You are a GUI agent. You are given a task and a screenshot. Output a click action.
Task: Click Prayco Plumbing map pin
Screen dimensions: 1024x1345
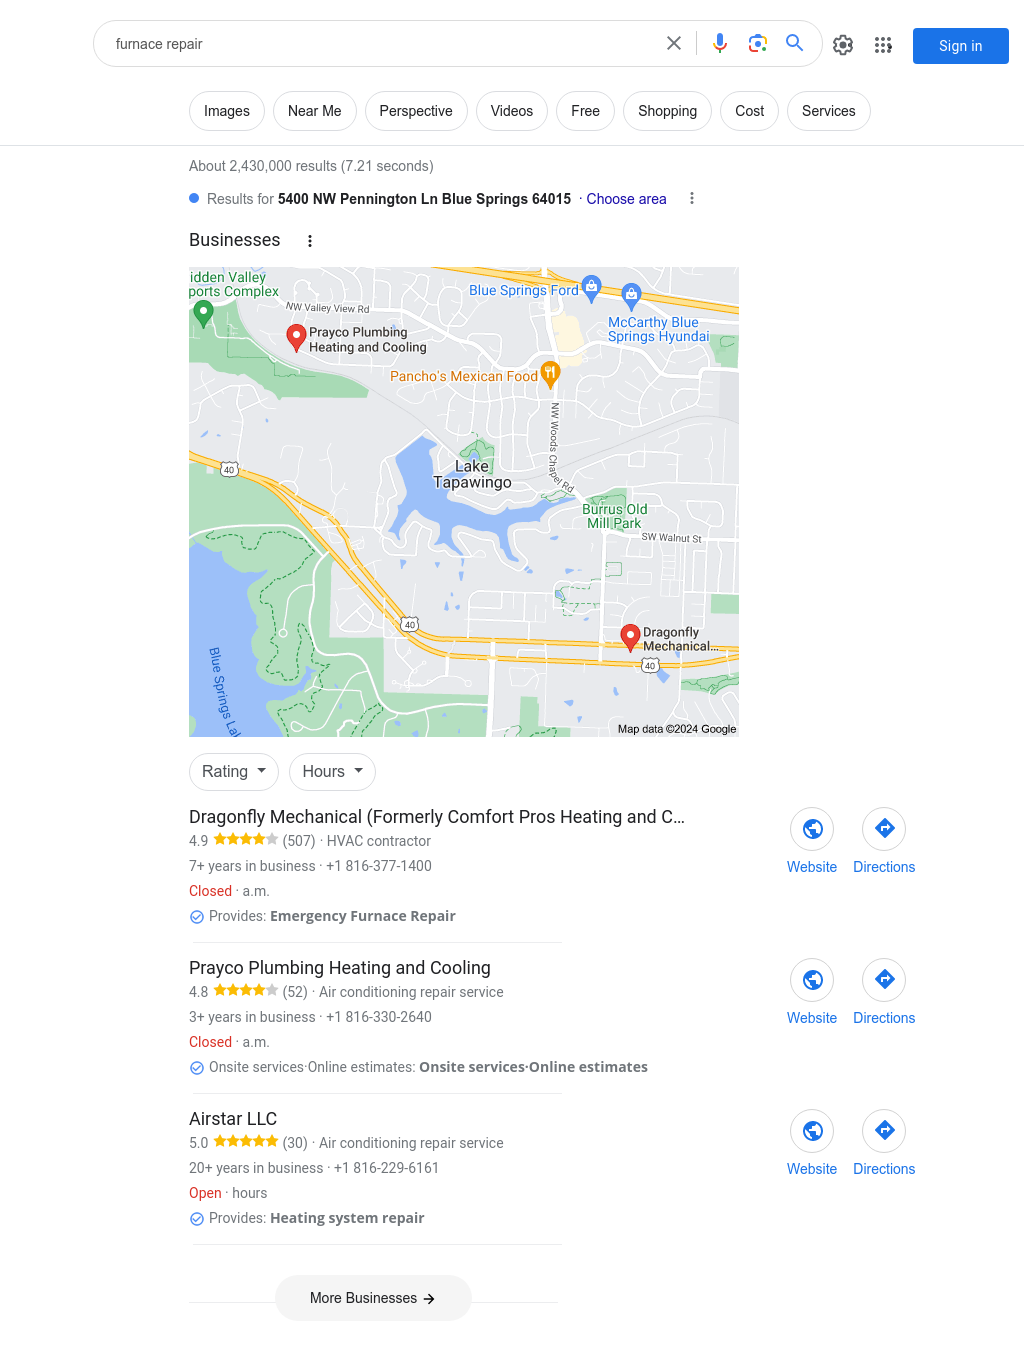pyautogui.click(x=296, y=337)
